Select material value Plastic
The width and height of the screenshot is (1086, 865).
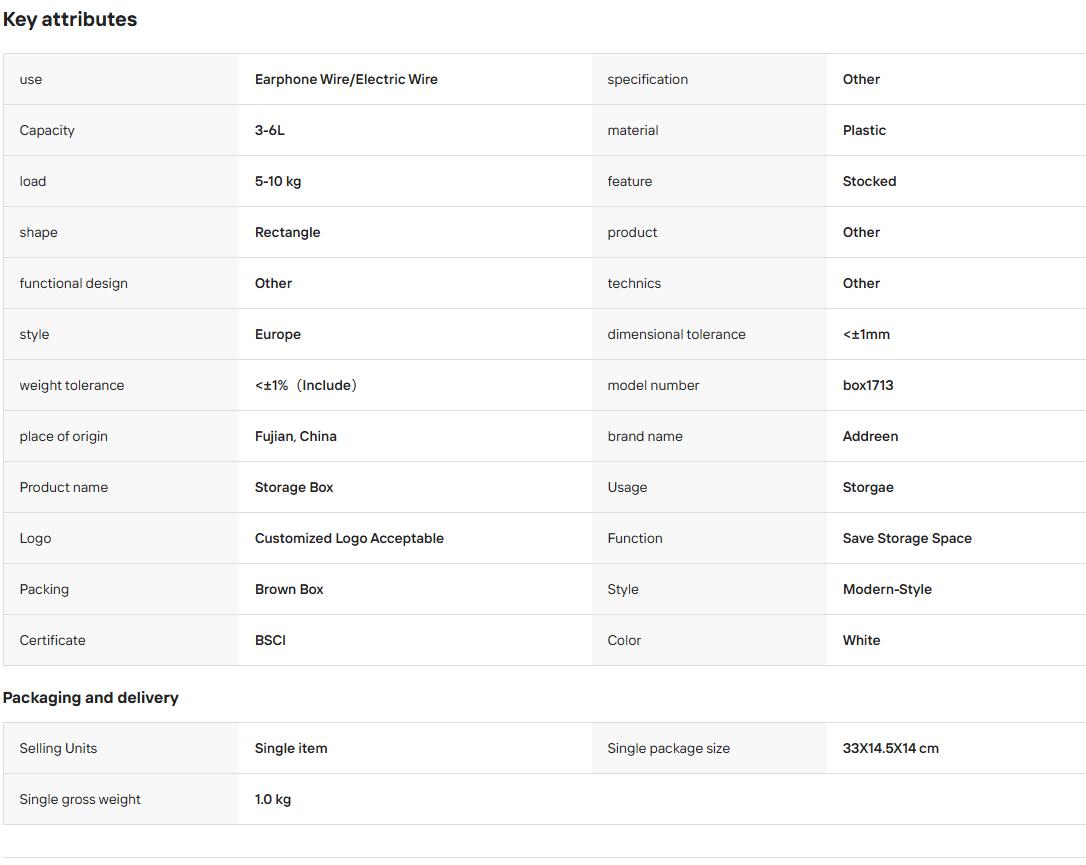(x=864, y=130)
